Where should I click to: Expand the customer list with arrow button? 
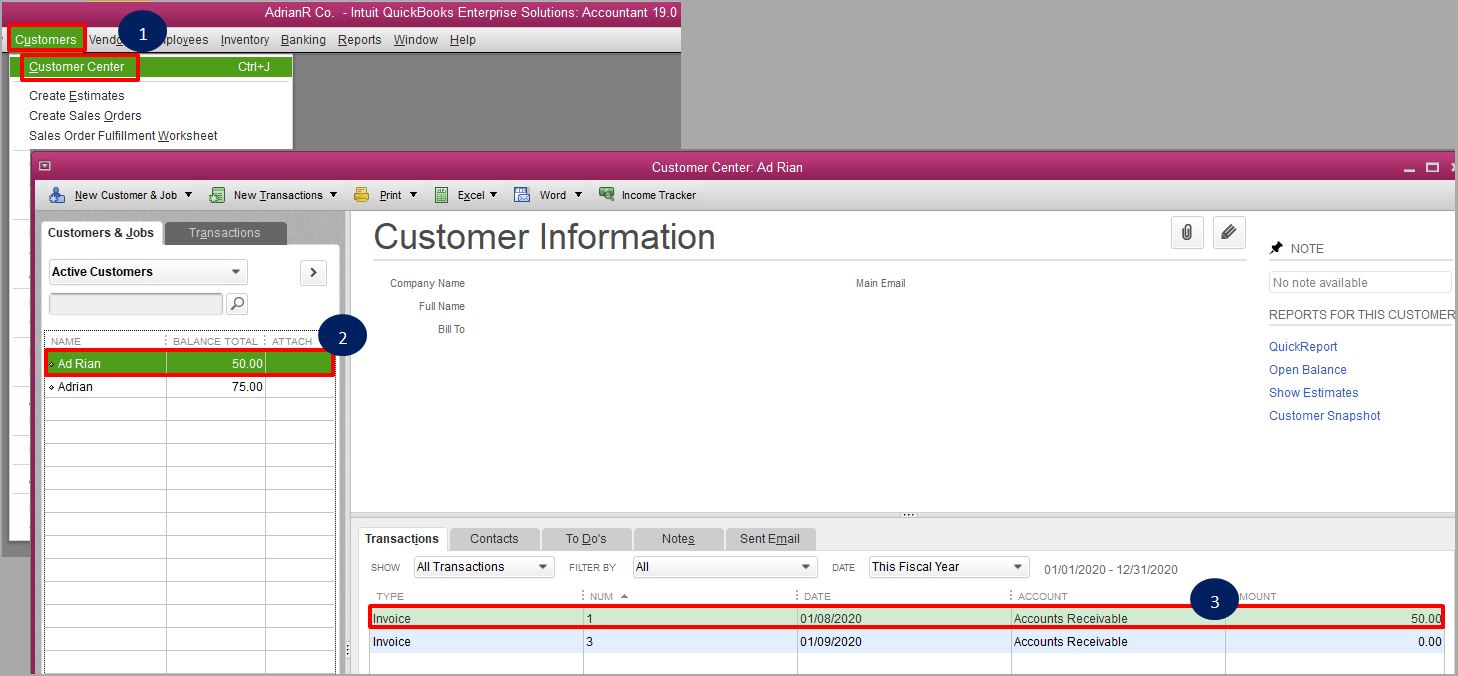[313, 272]
